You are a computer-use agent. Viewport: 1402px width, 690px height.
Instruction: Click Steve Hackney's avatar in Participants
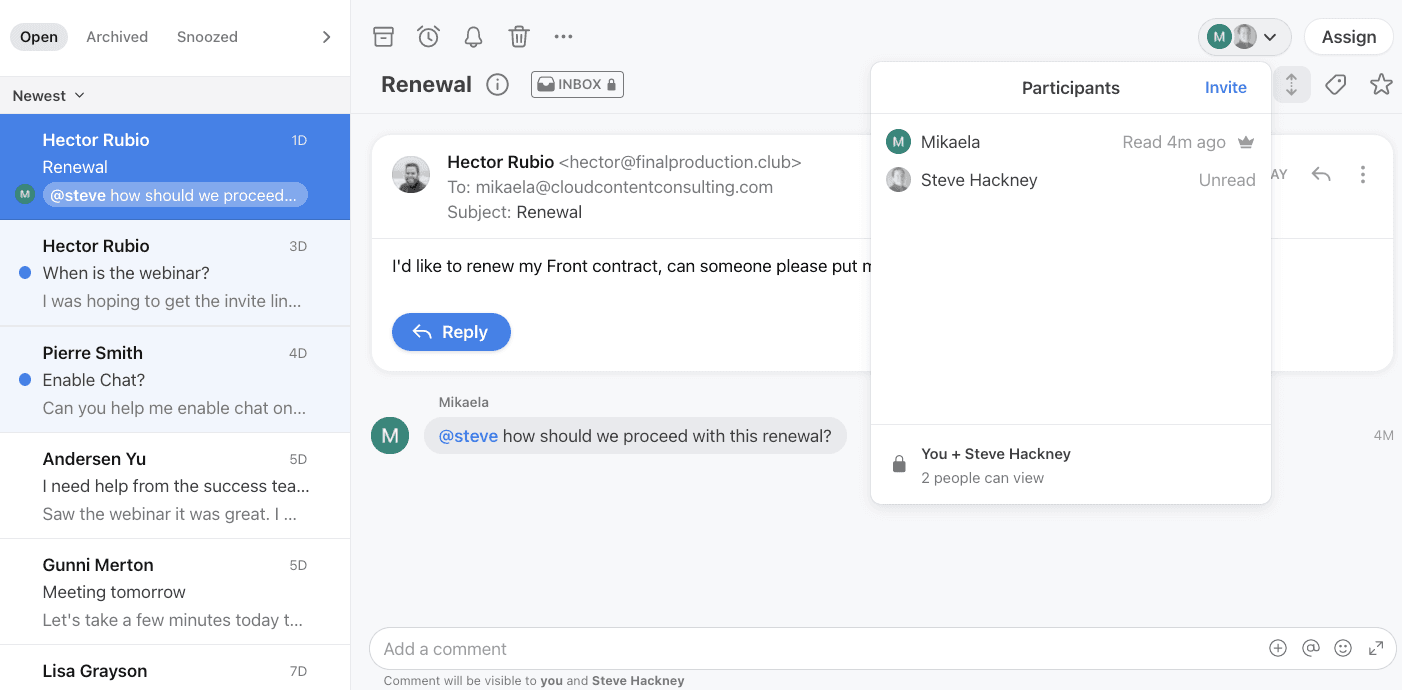[x=898, y=180]
